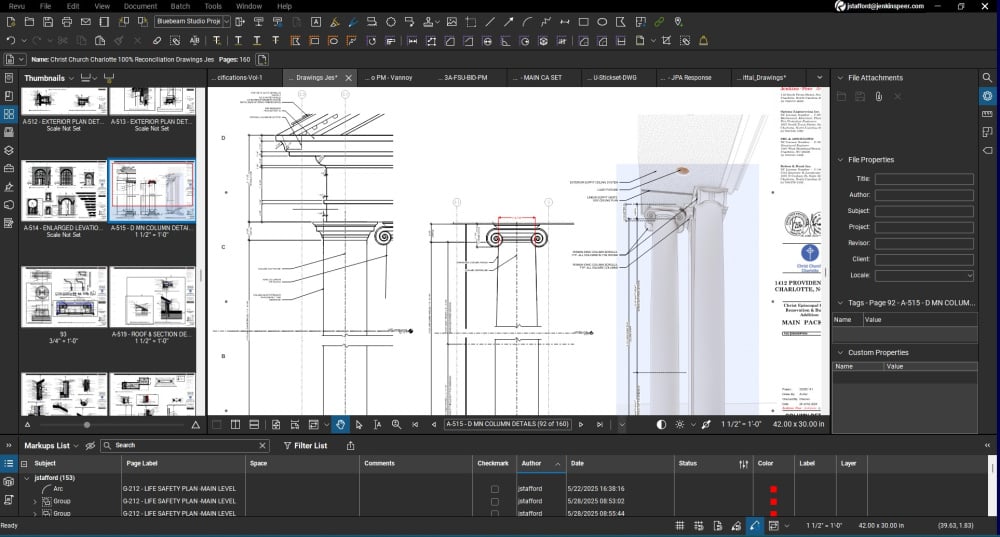Switch to the MAIN CA SET tab

coord(543,78)
